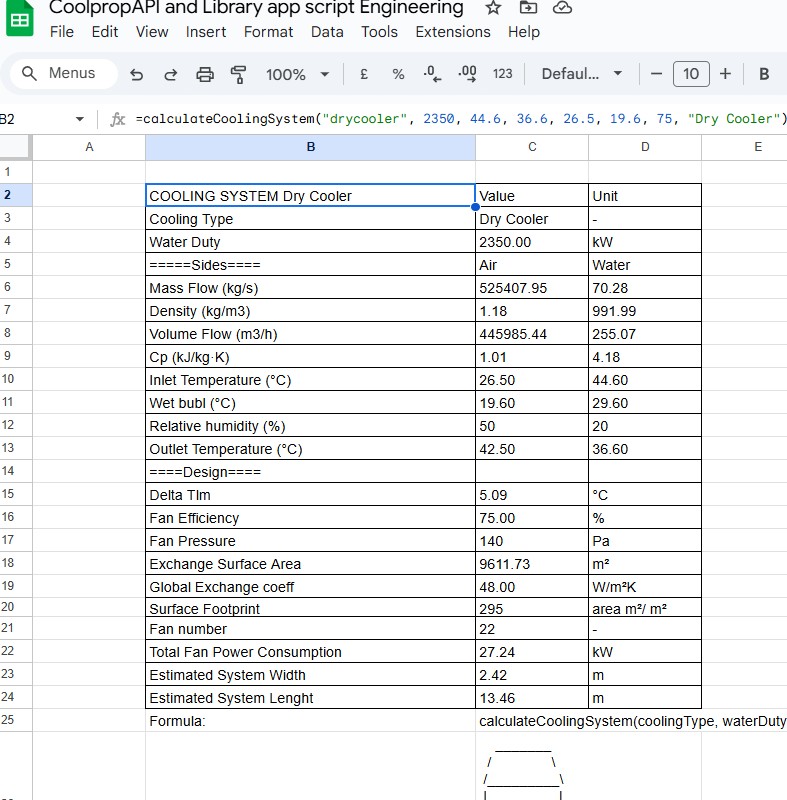The width and height of the screenshot is (787, 800).
Task: Open the Default font dropdown
Action: coord(582,74)
